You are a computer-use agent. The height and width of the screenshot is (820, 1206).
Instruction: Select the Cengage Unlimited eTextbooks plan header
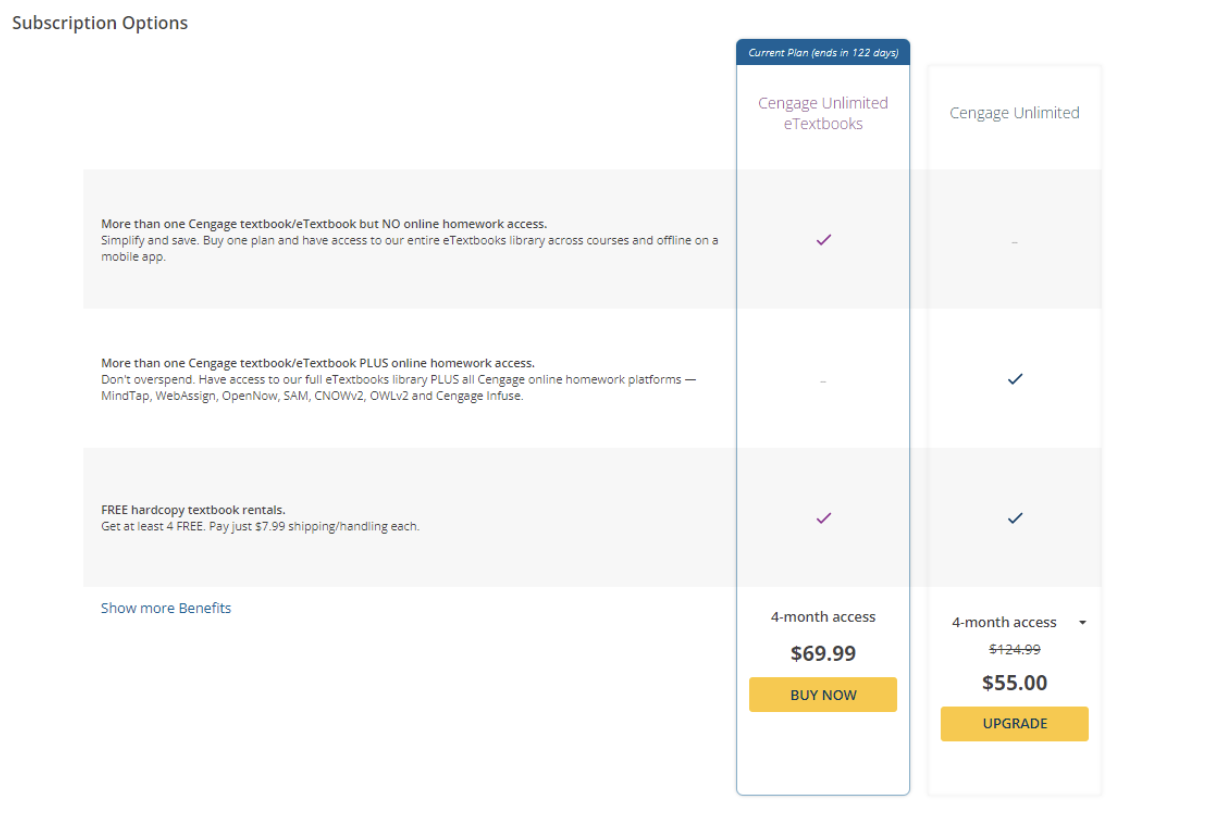(823, 113)
